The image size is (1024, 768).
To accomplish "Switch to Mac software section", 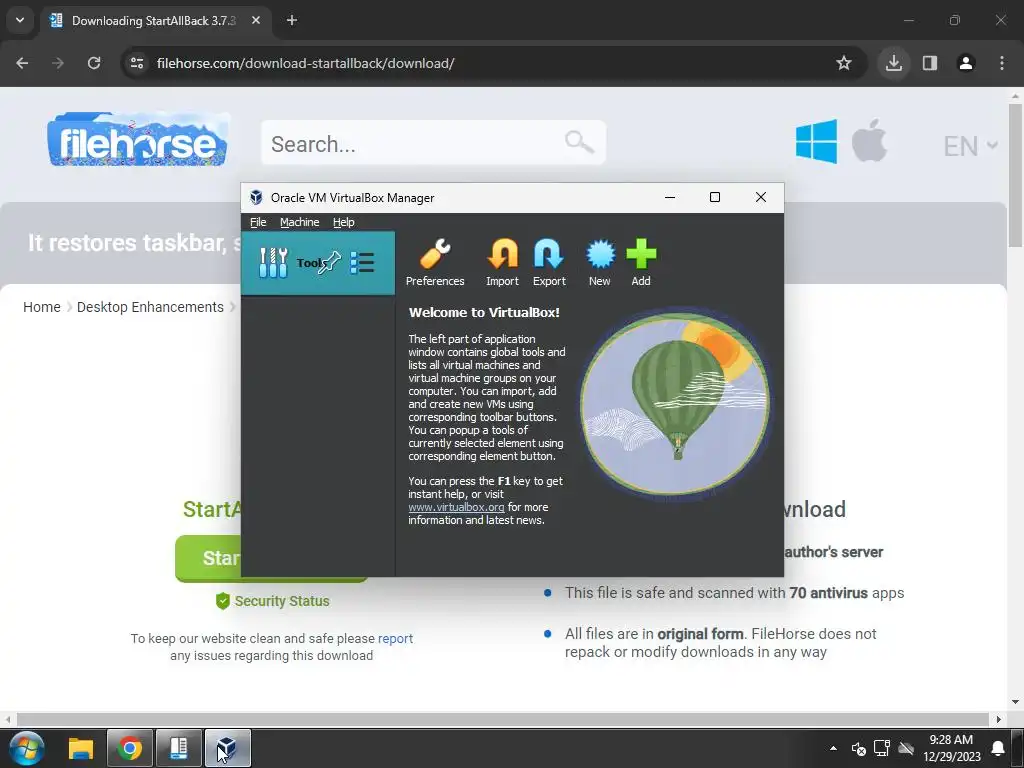I will [869, 140].
